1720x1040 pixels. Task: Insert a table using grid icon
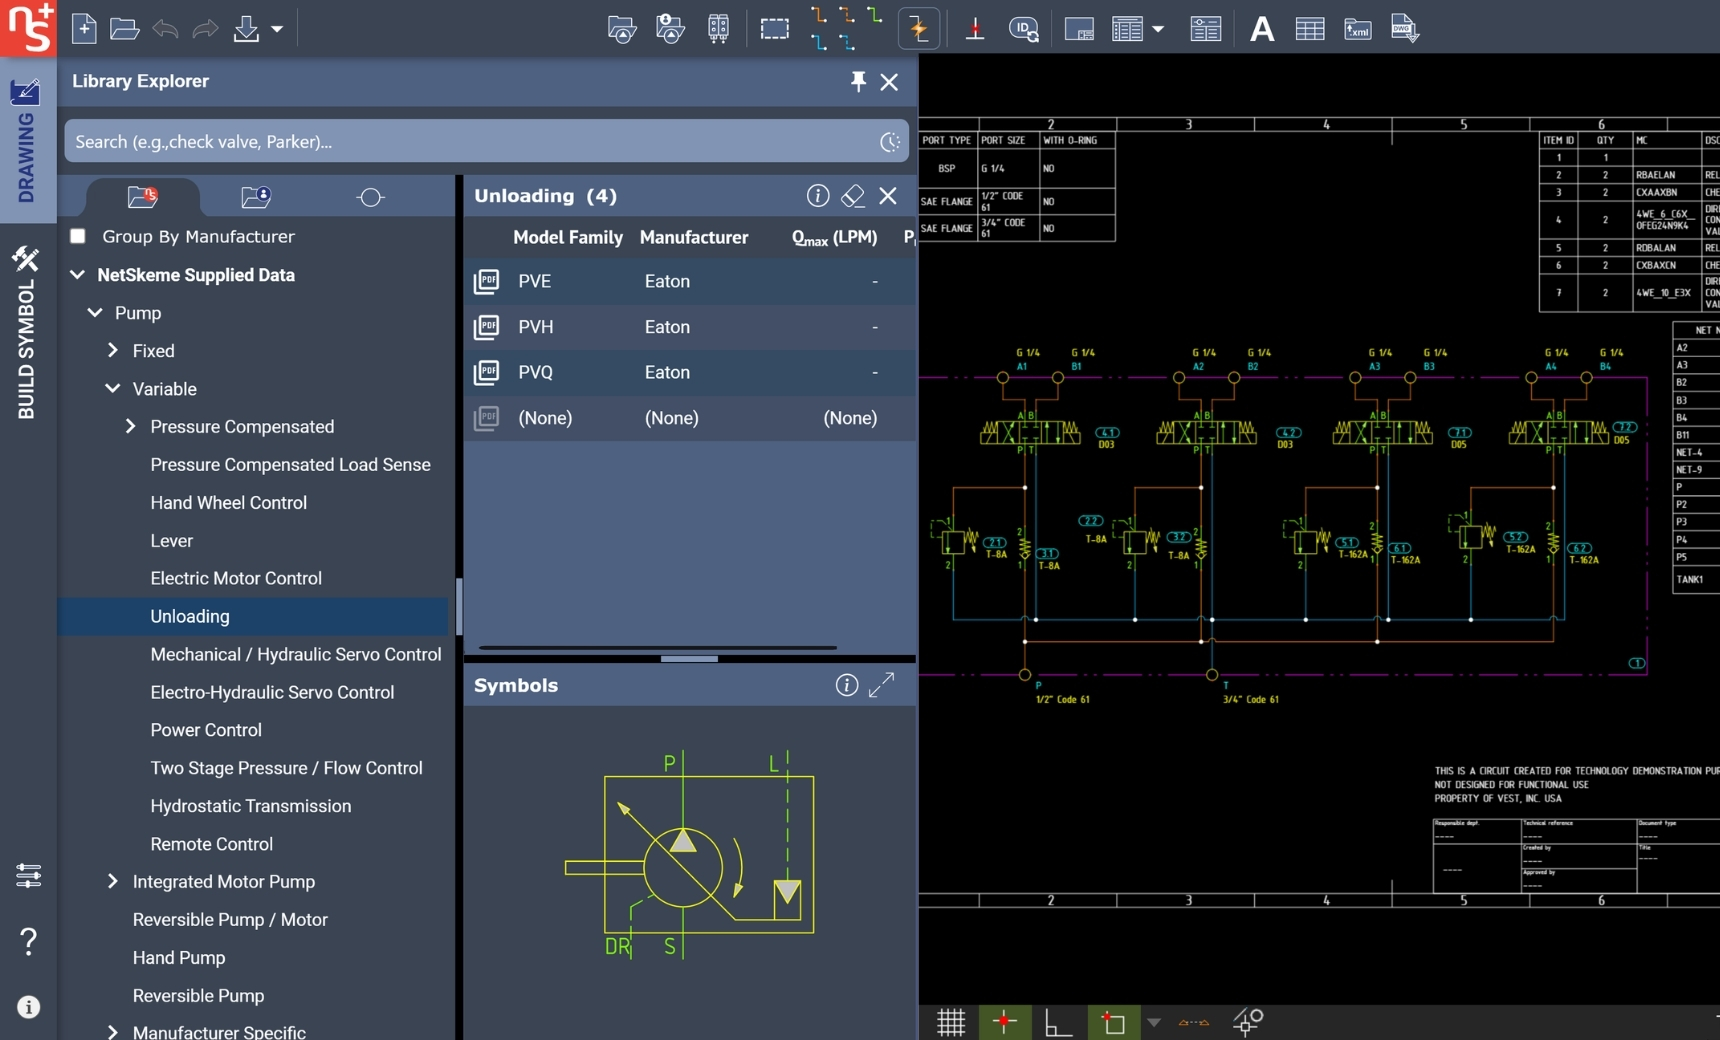(x=1309, y=29)
